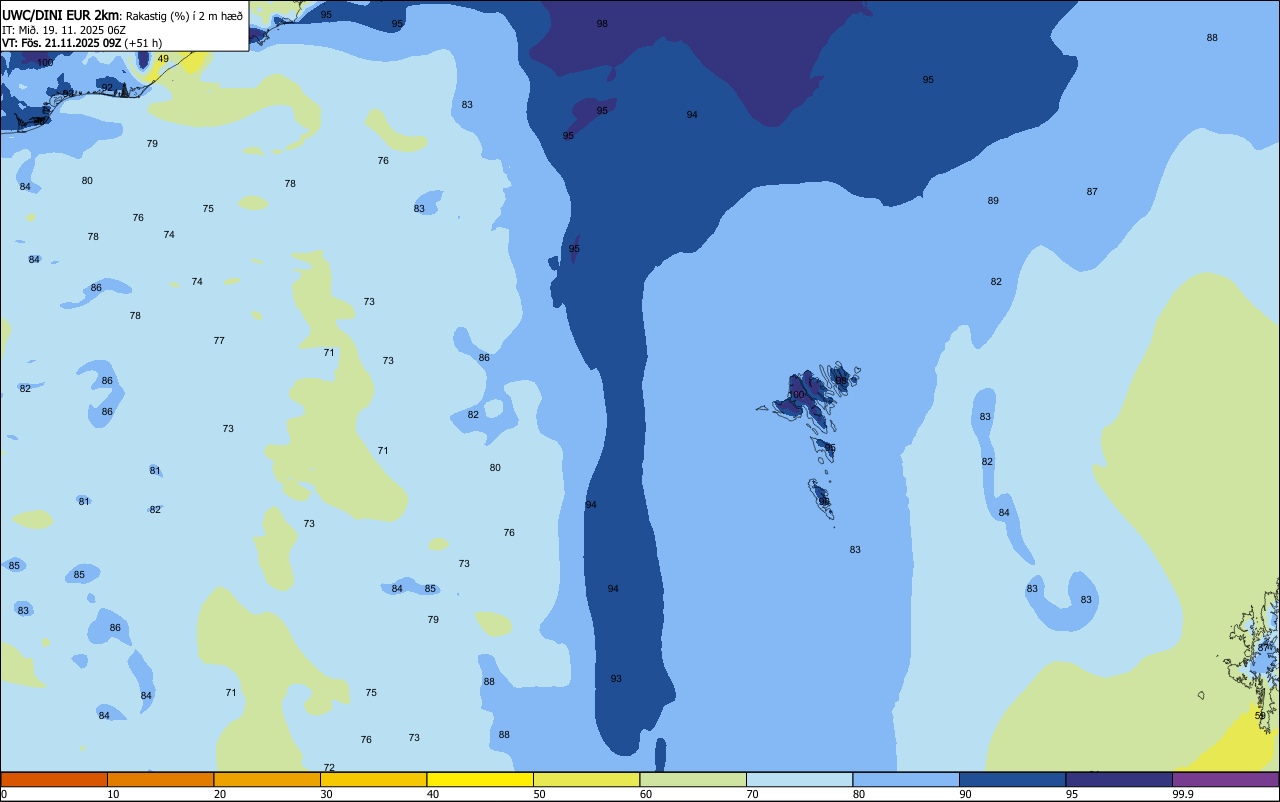This screenshot has width=1280, height=802.
Task: Click the "(+51 h)" forecast offset text
Action: click(144, 43)
